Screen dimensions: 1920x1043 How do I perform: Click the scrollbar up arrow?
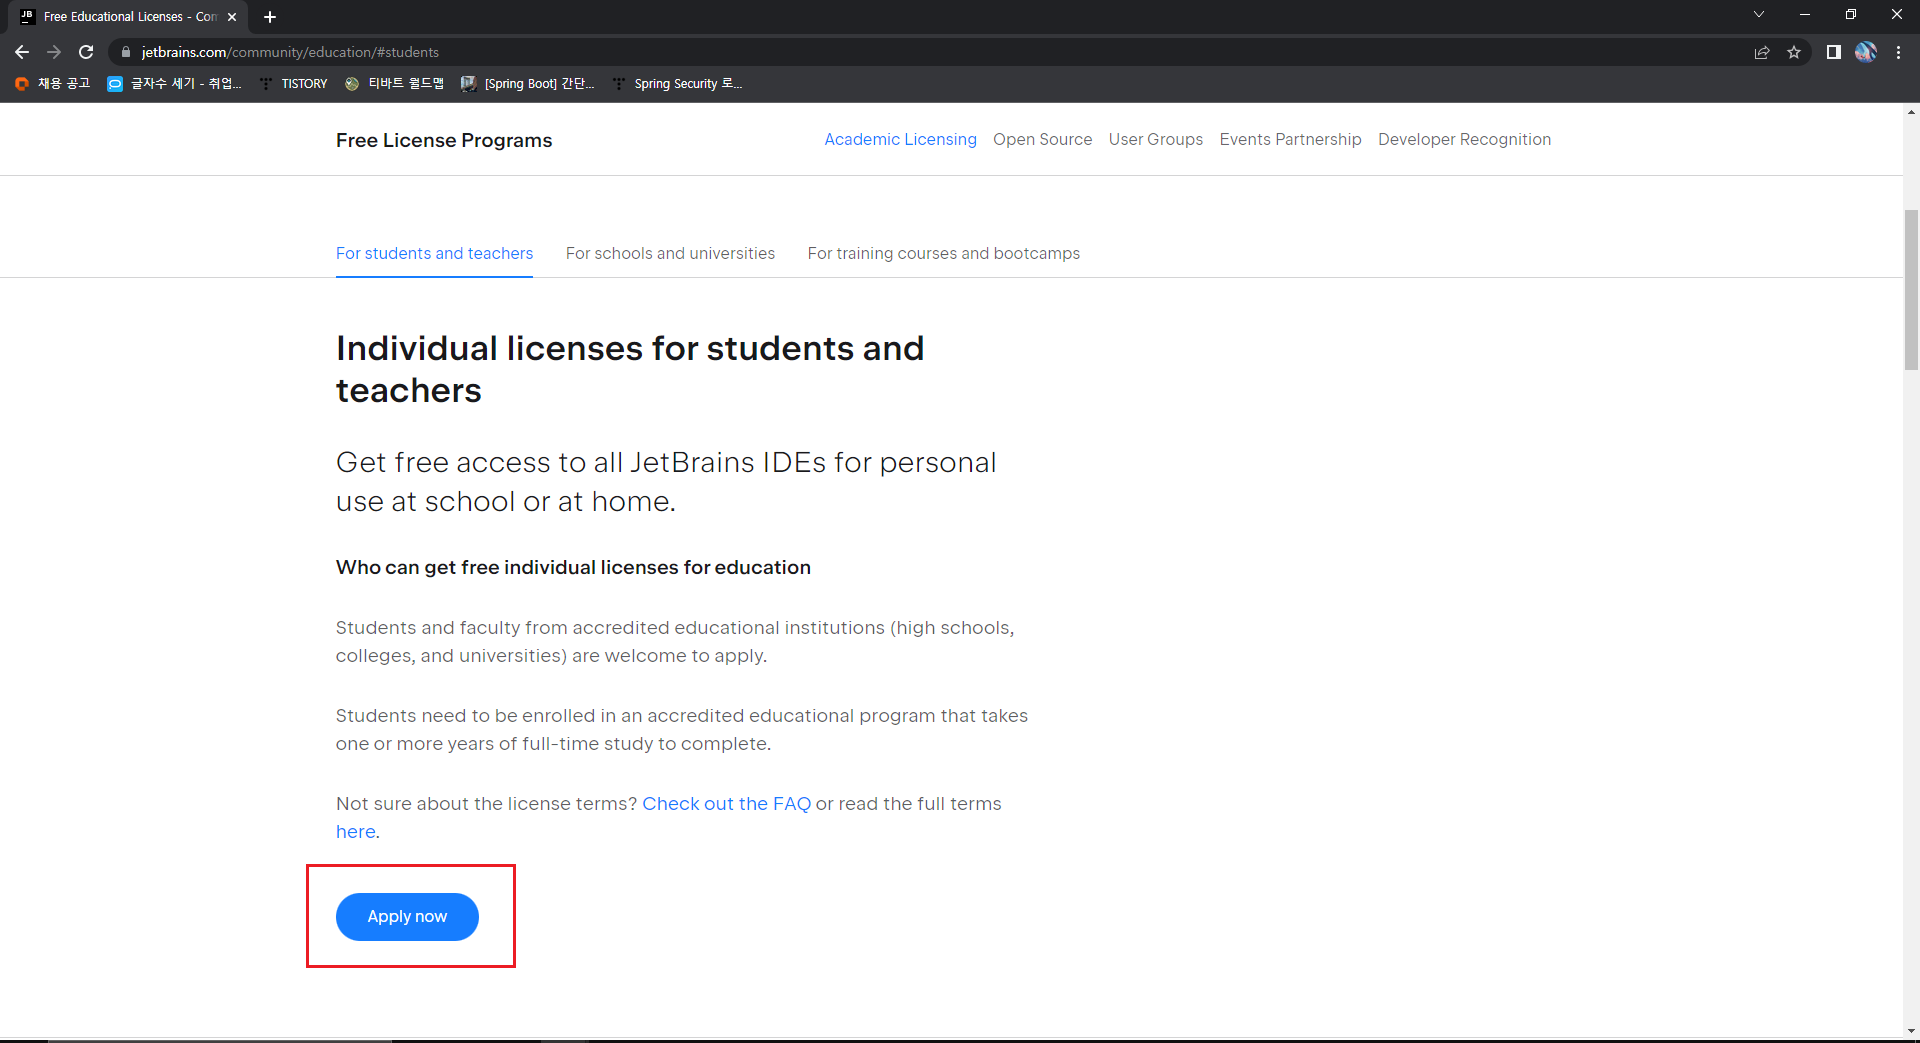1911,112
